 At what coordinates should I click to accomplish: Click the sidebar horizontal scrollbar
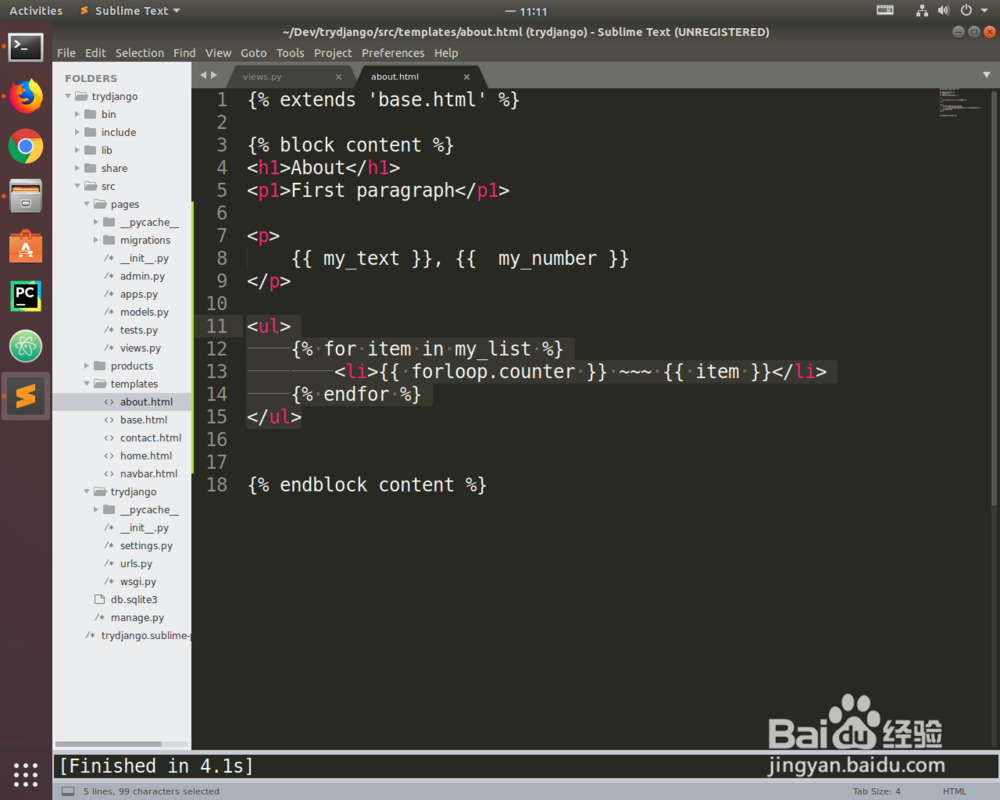(108, 744)
